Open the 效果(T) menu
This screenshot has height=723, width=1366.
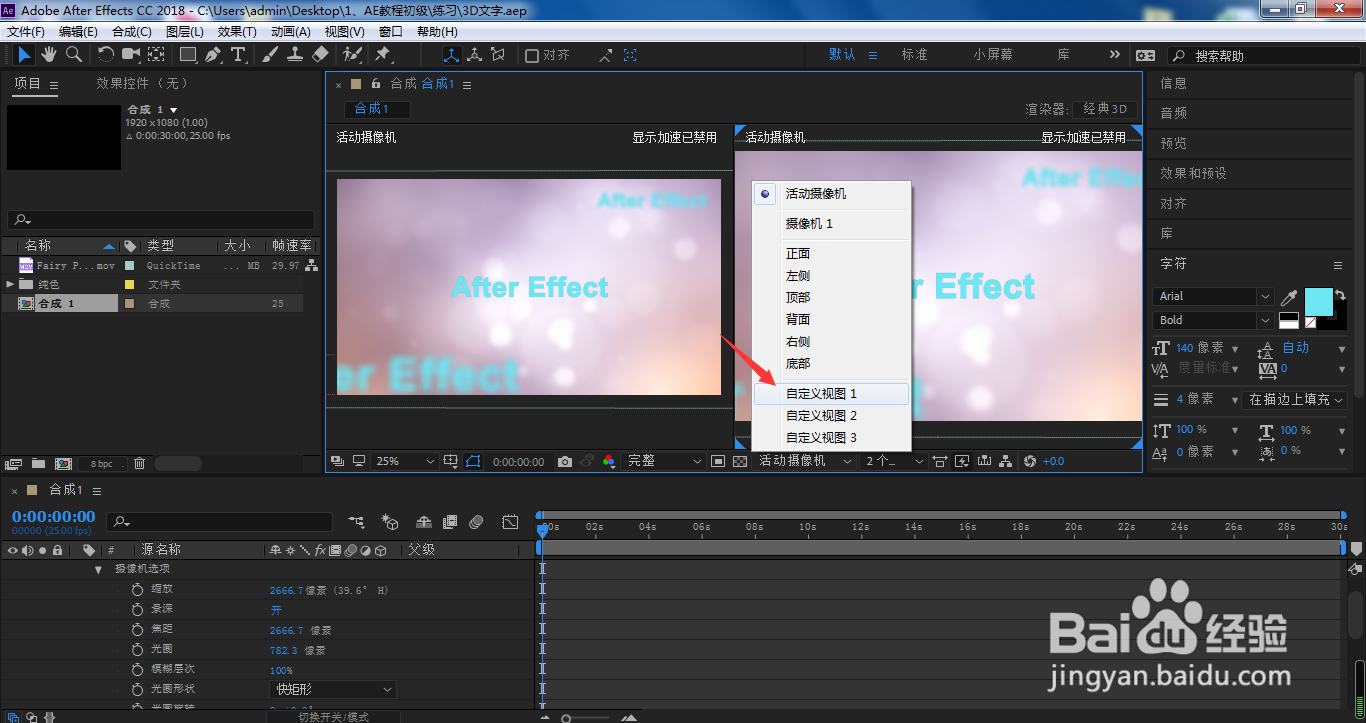pyautogui.click(x=237, y=32)
